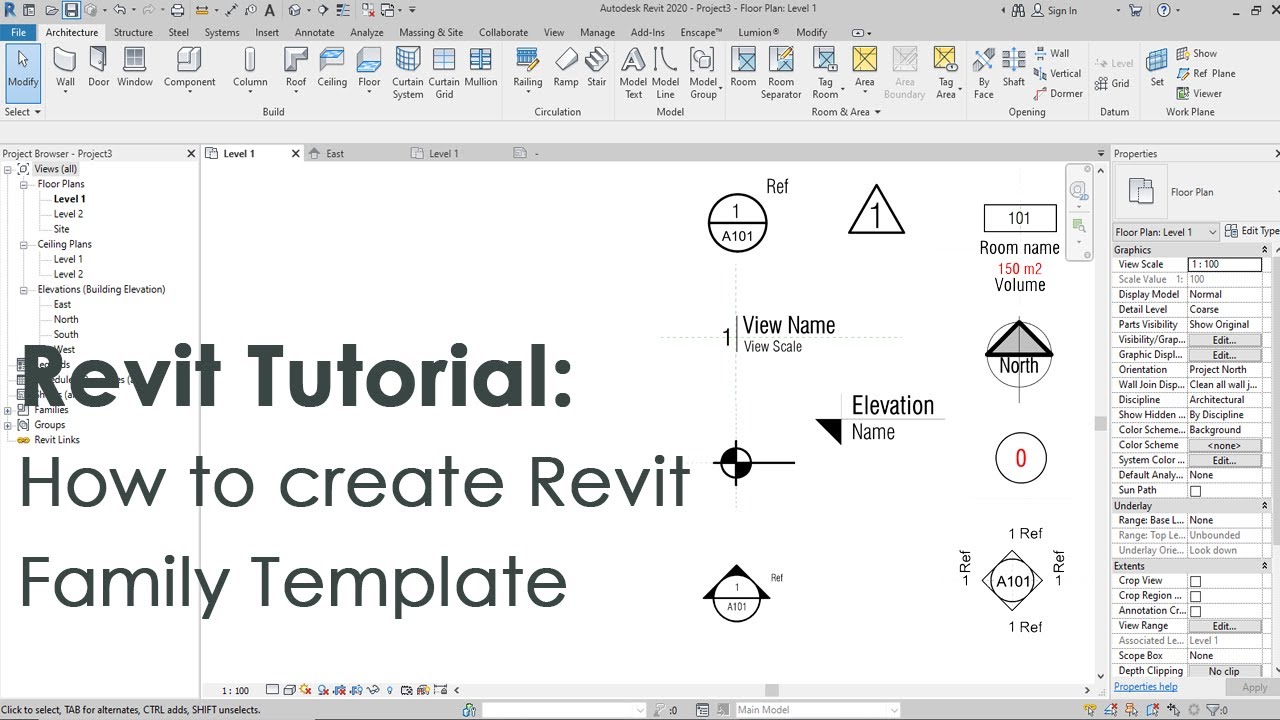Screen dimensions: 1280x720
Task: Select the South elevation in Project Browser
Action: tap(66, 335)
